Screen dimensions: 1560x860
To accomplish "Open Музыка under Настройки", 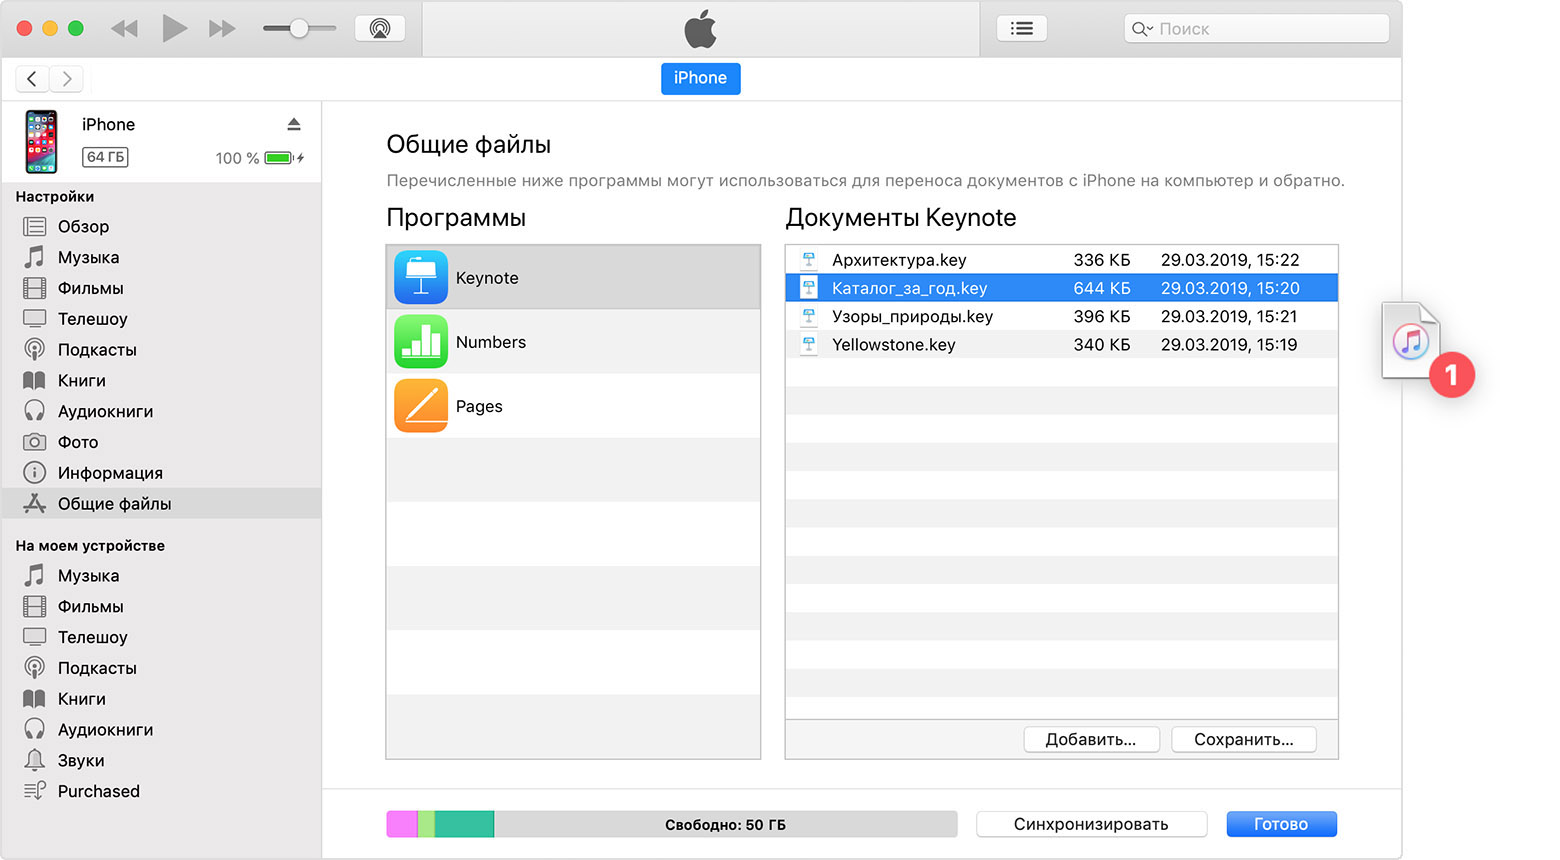I will (x=162, y=258).
